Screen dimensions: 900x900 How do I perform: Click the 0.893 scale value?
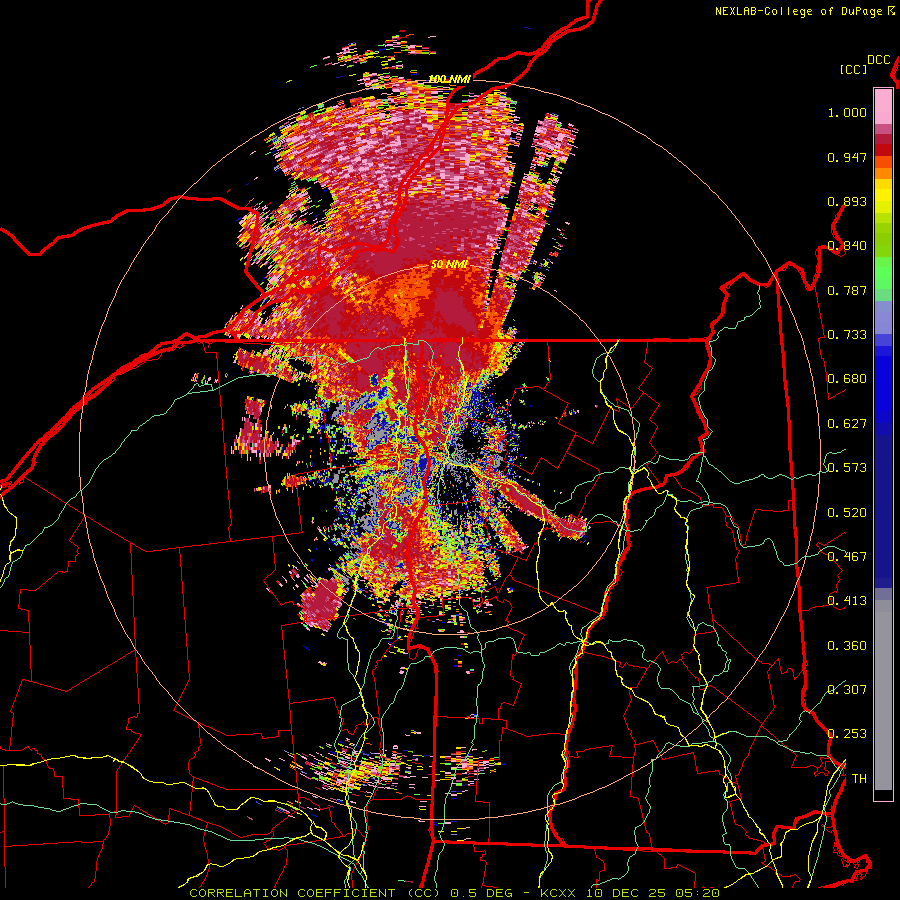[847, 201]
